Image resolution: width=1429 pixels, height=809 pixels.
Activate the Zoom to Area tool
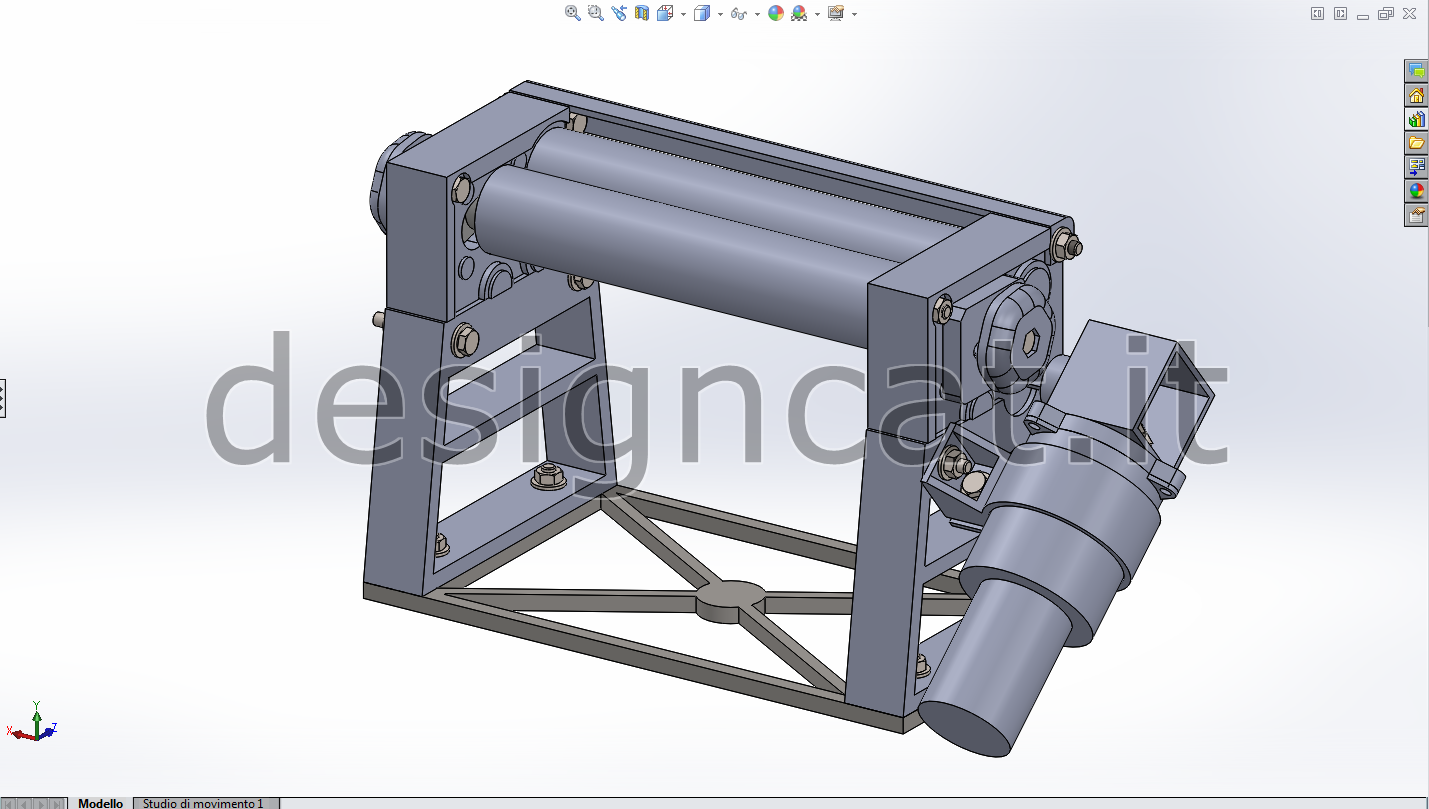596,13
